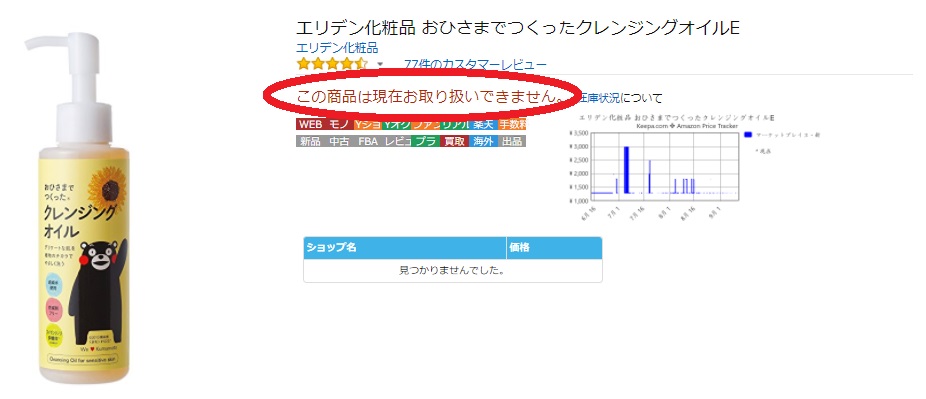Select the gray 新品 button
926x399 pixels.
click(310, 142)
